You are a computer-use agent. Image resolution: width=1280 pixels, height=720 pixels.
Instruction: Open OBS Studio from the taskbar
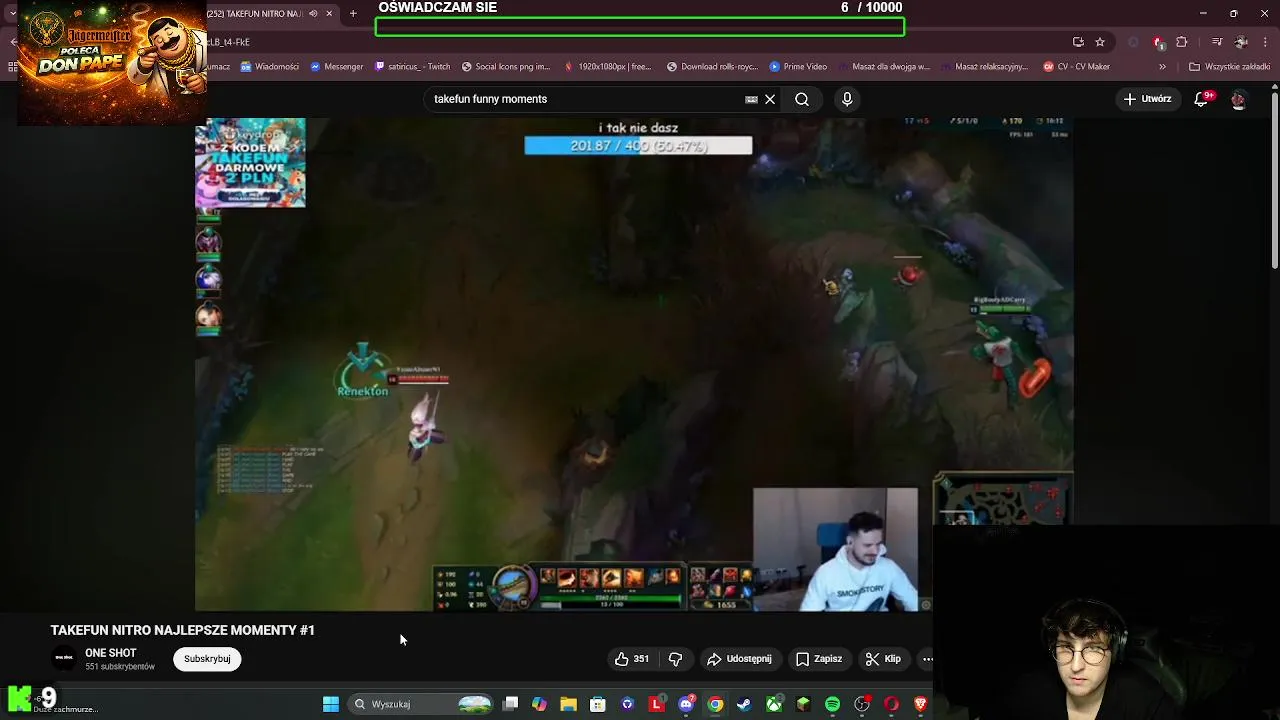(x=862, y=704)
